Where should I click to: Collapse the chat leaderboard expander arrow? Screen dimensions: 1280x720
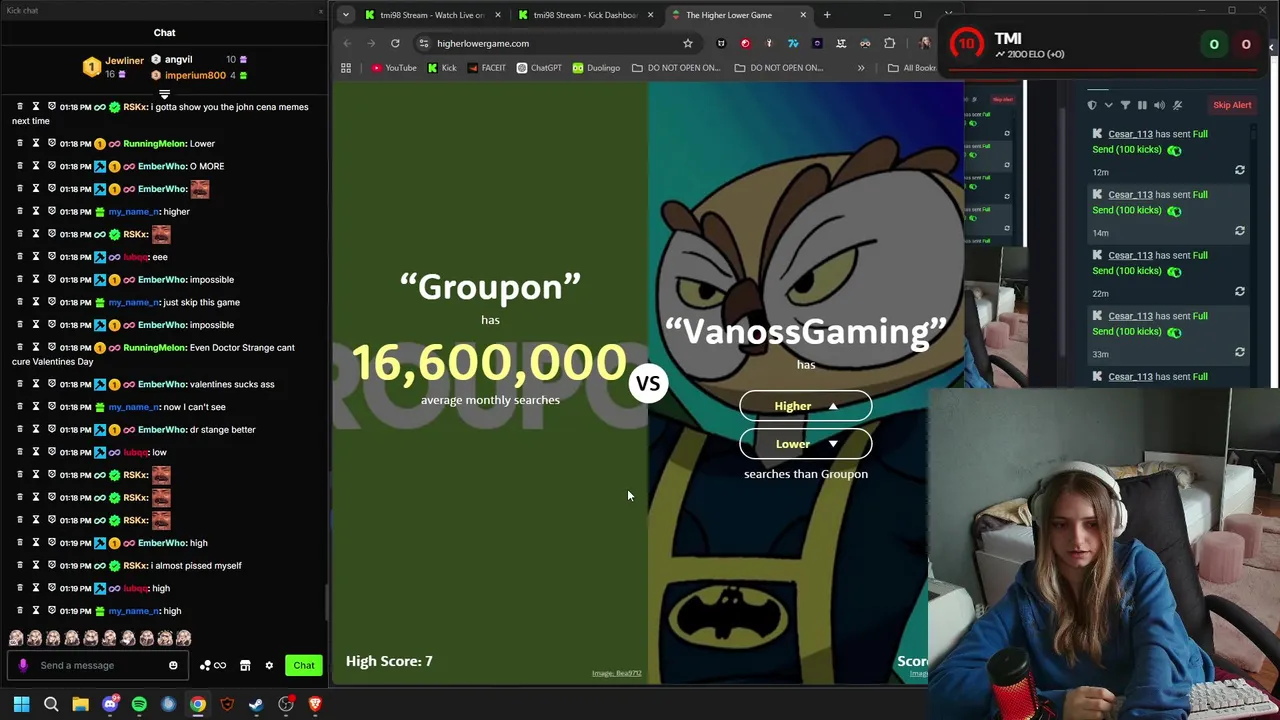pyautogui.click(x=164, y=94)
